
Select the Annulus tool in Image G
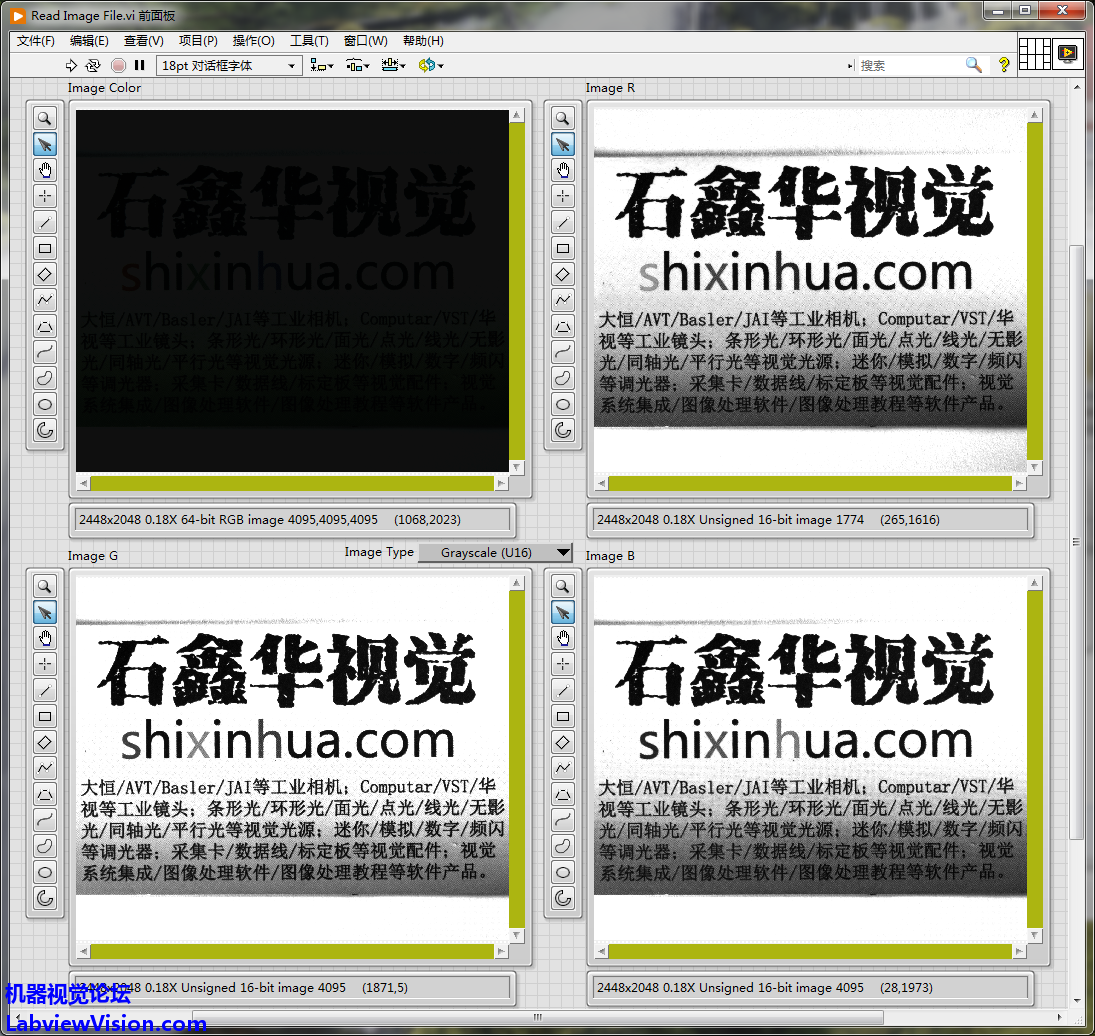pos(45,898)
